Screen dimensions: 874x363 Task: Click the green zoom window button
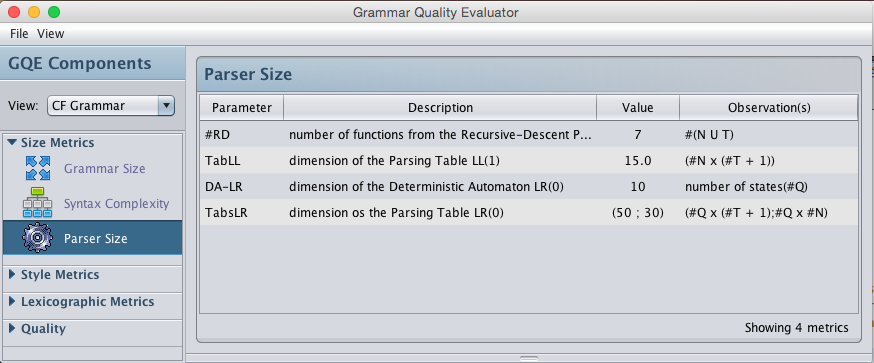(x=54, y=12)
